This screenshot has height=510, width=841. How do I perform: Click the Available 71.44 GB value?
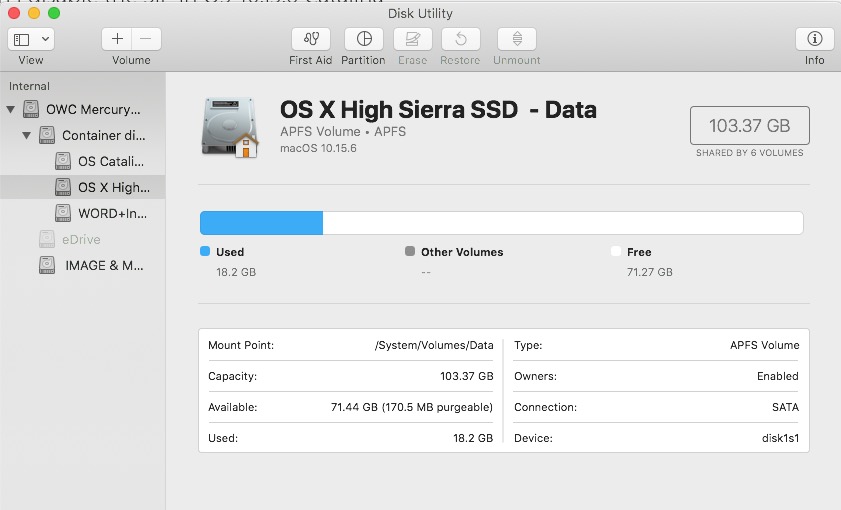[412, 407]
